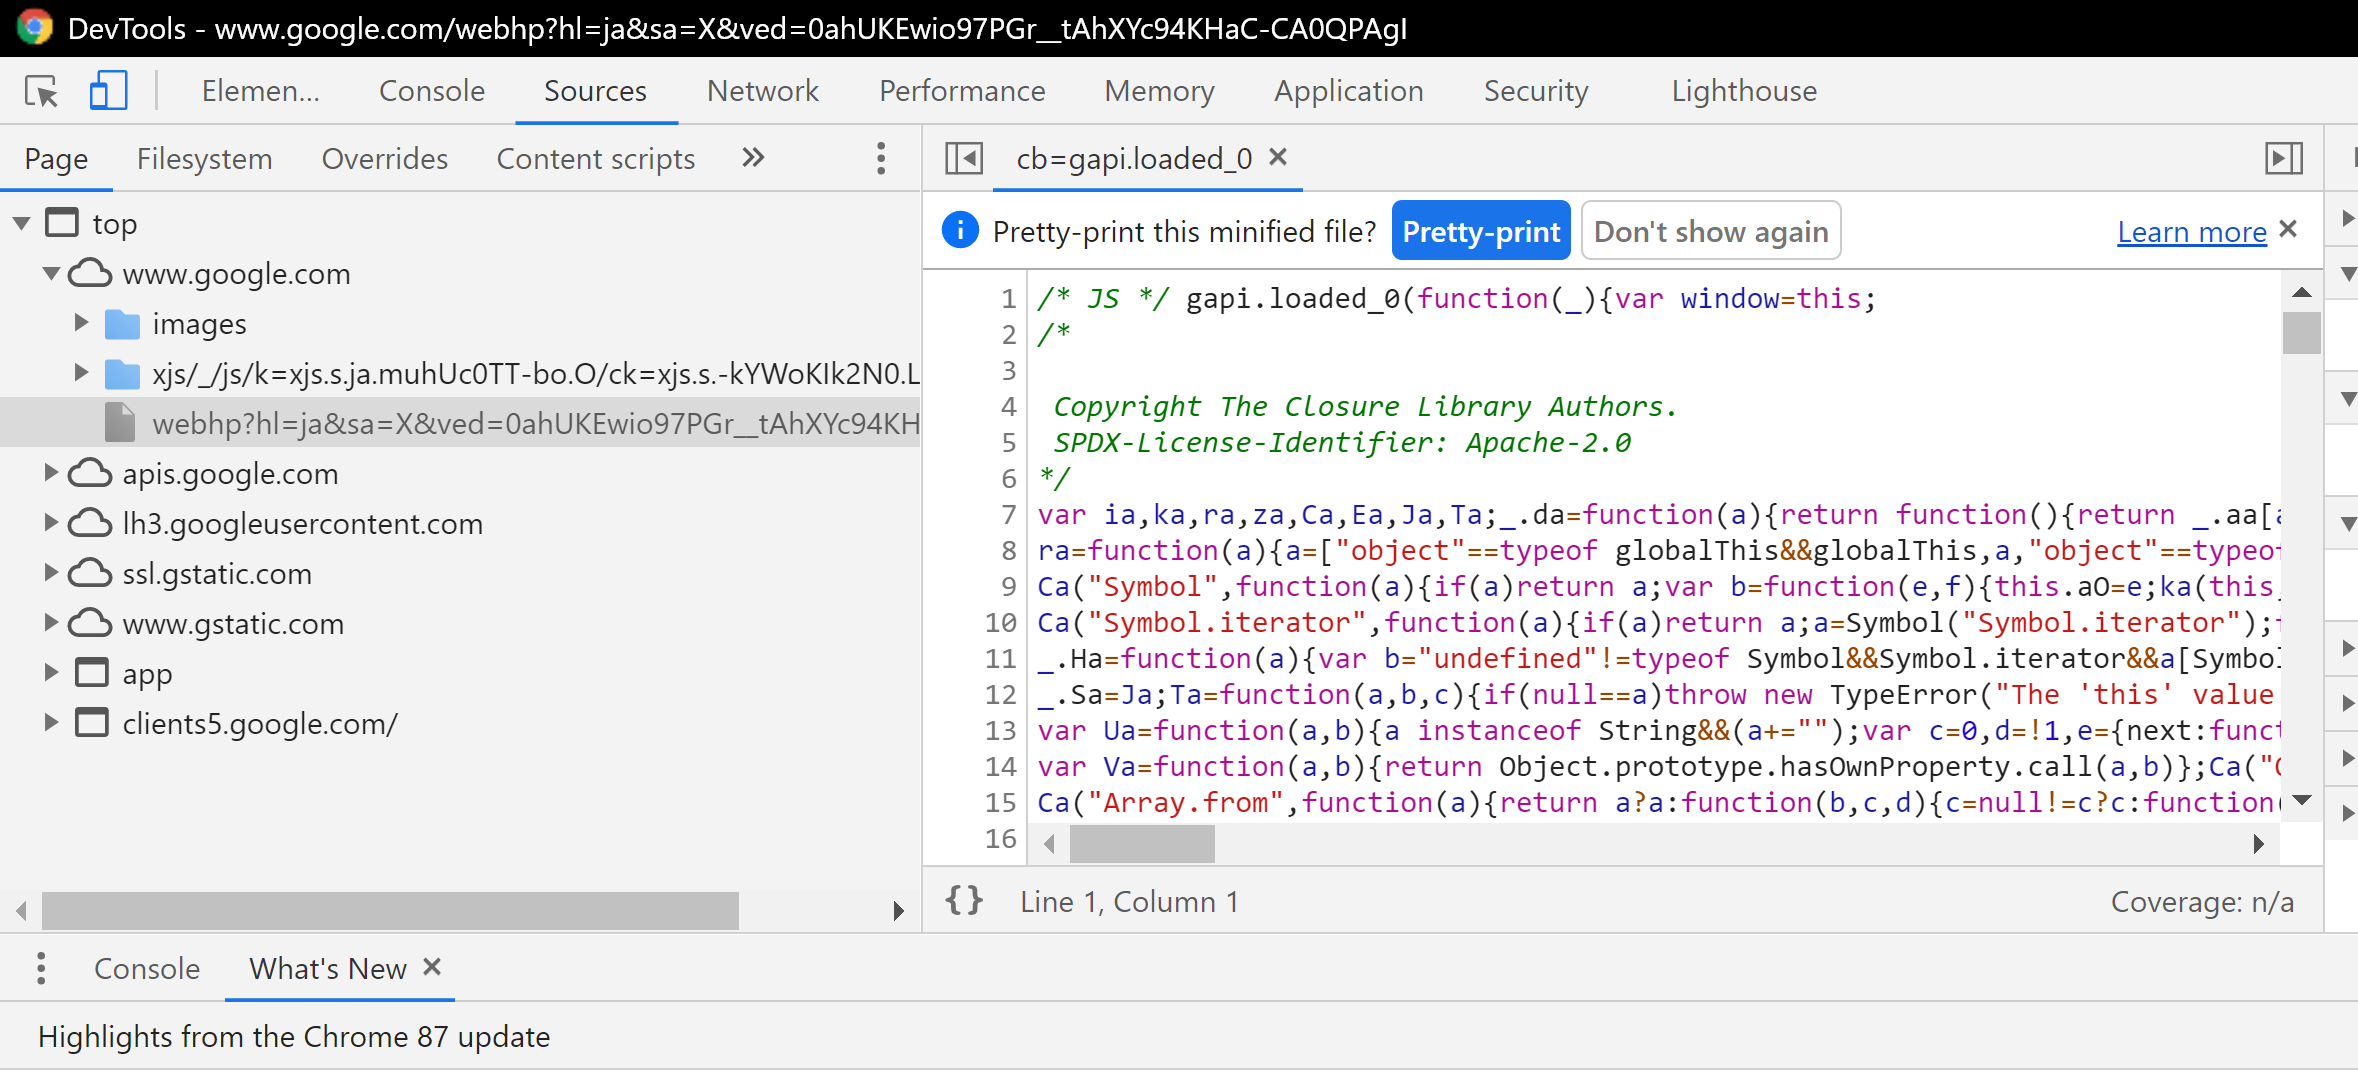The image size is (2358, 1075).
Task: Click the app frame icon
Action: point(92,673)
